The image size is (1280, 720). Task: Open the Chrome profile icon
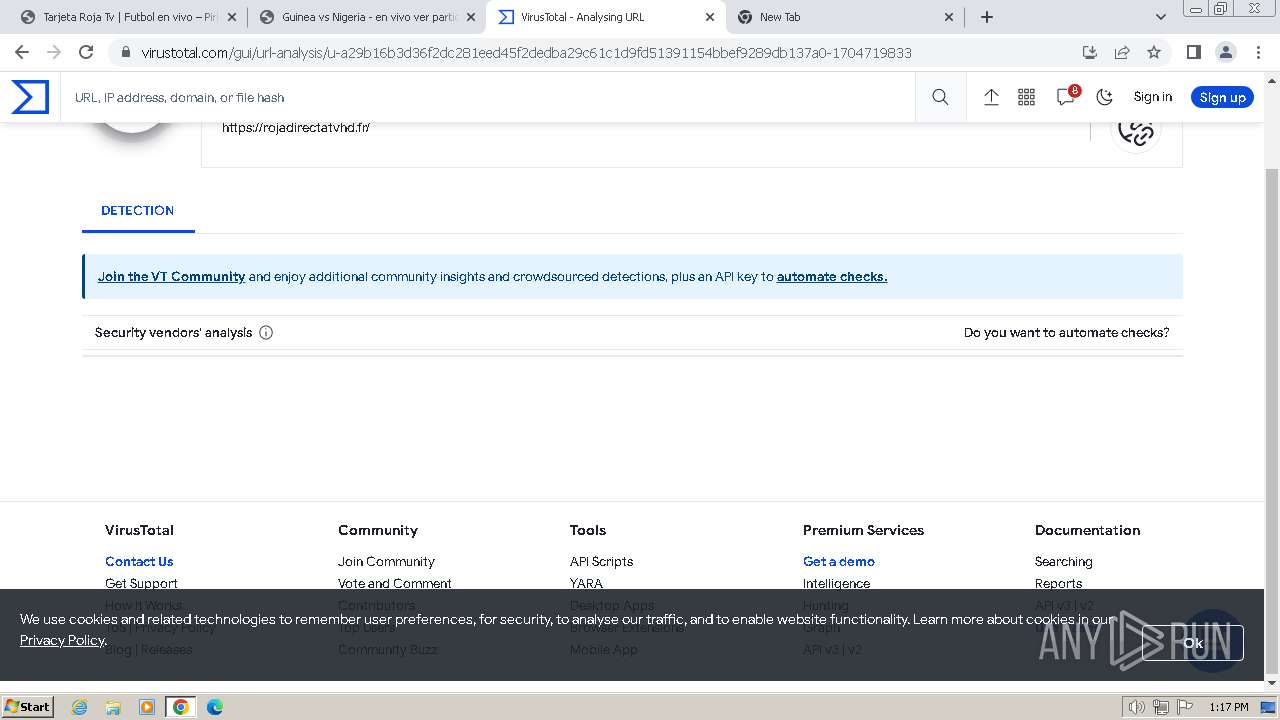1226,53
